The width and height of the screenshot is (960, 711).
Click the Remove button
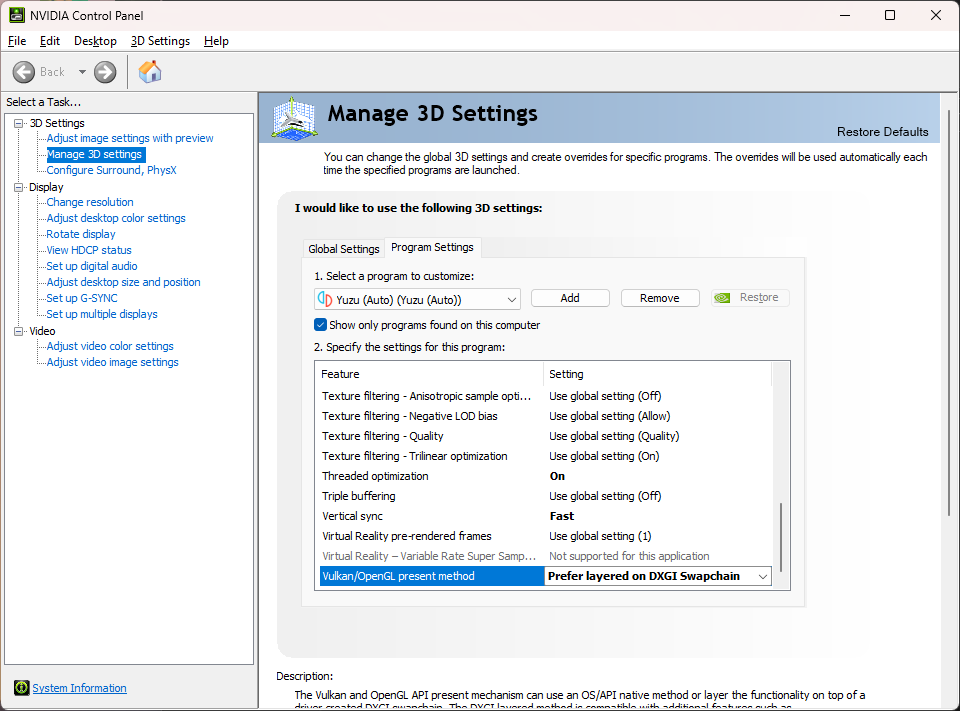coord(660,298)
